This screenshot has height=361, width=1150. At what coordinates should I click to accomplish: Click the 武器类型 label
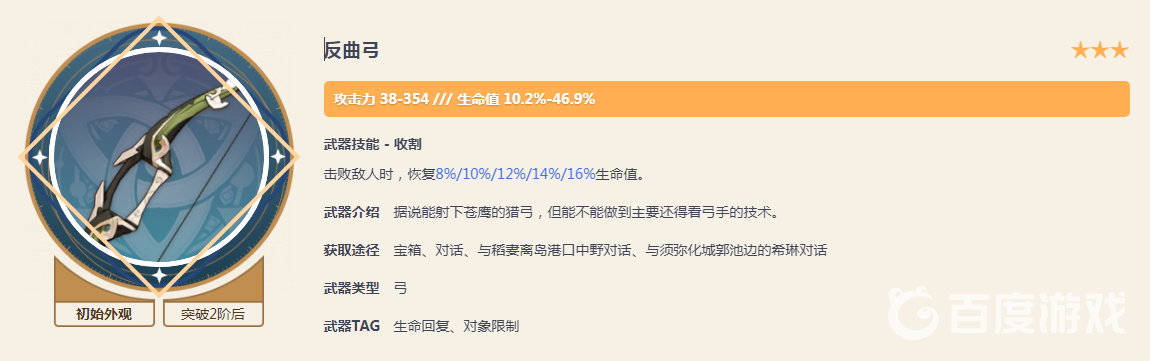(351, 288)
